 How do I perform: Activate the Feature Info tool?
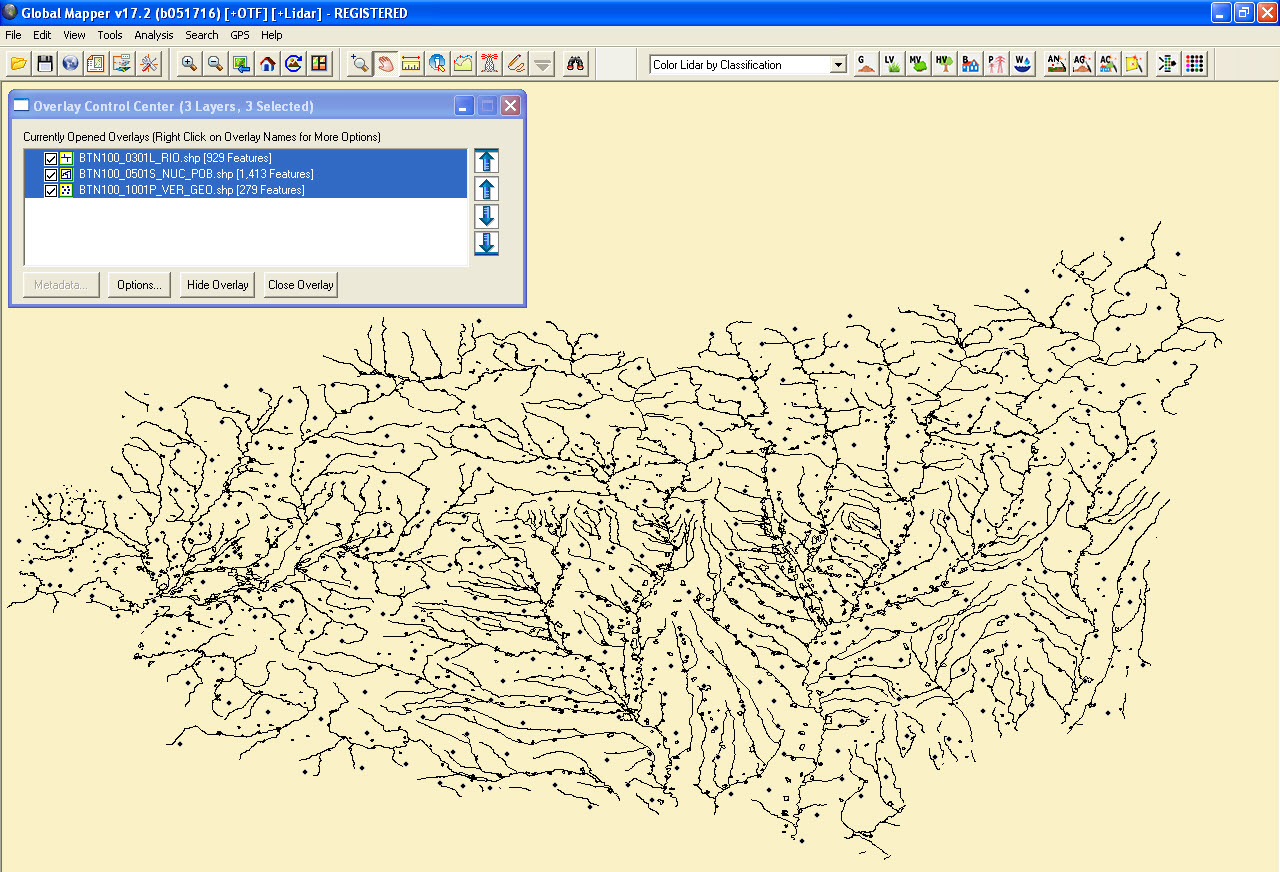pyautogui.click(x=437, y=62)
